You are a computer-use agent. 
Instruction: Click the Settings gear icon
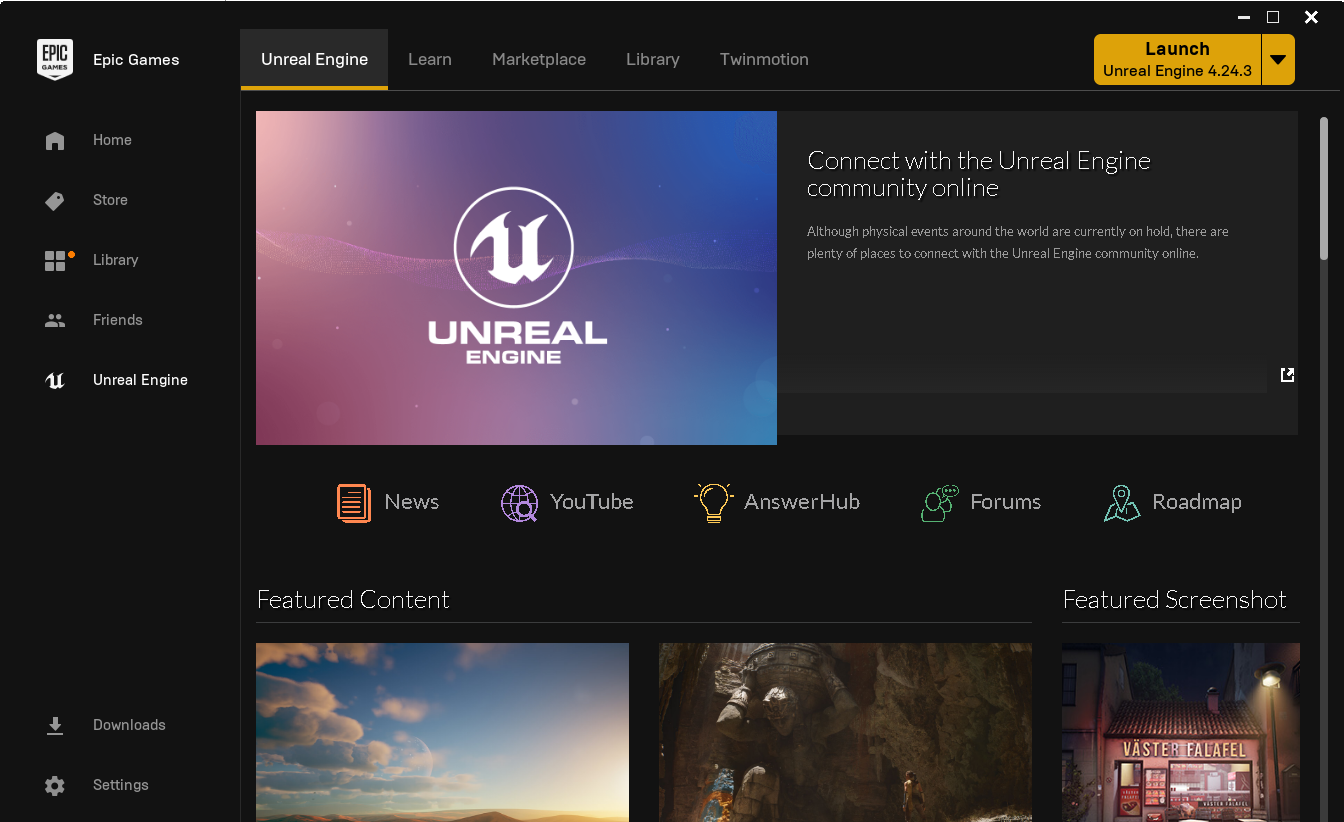55,786
